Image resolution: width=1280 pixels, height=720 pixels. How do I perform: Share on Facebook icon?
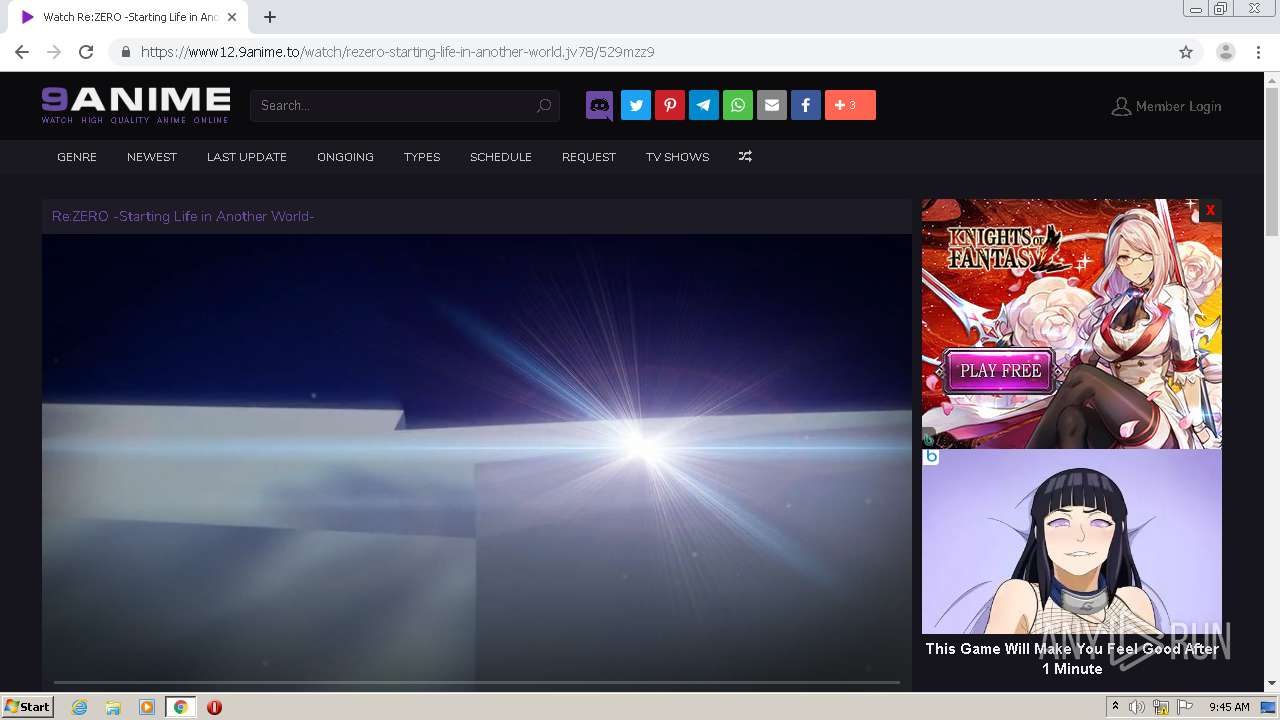(806, 105)
